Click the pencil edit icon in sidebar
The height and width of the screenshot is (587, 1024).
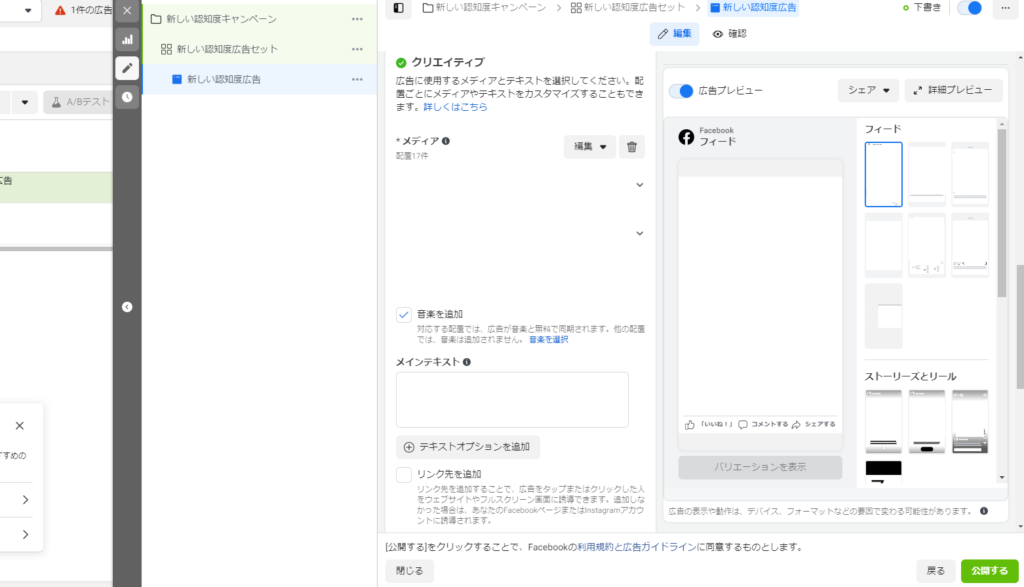point(127,68)
